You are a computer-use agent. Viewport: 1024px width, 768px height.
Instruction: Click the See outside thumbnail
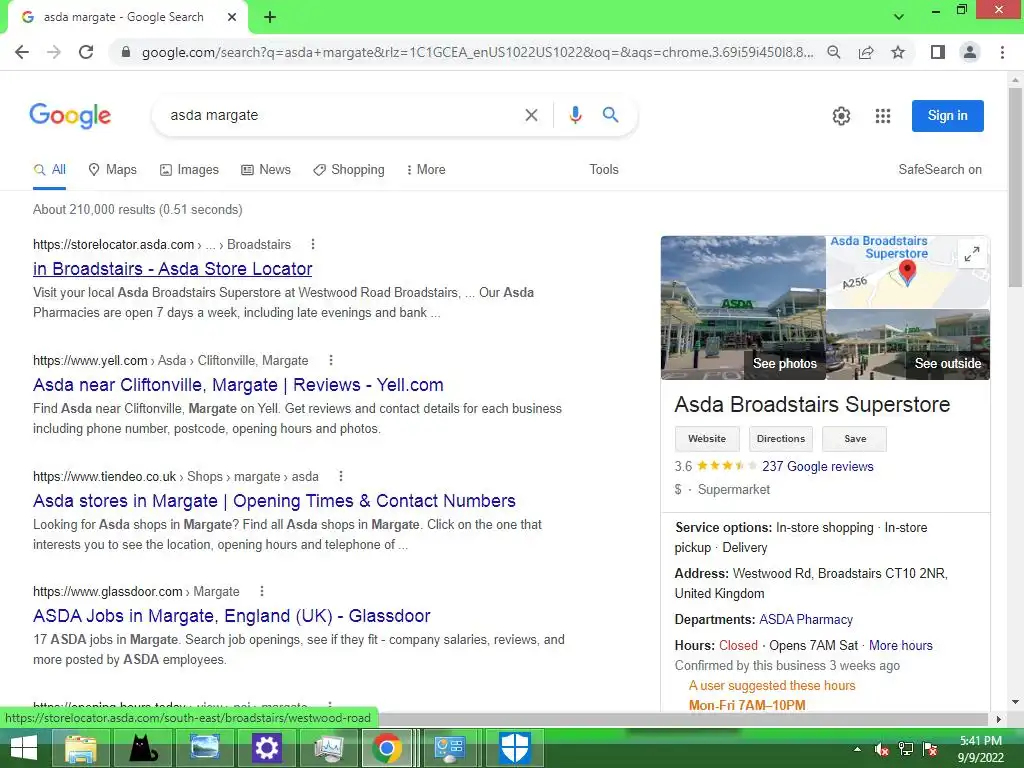pyautogui.click(x=908, y=345)
